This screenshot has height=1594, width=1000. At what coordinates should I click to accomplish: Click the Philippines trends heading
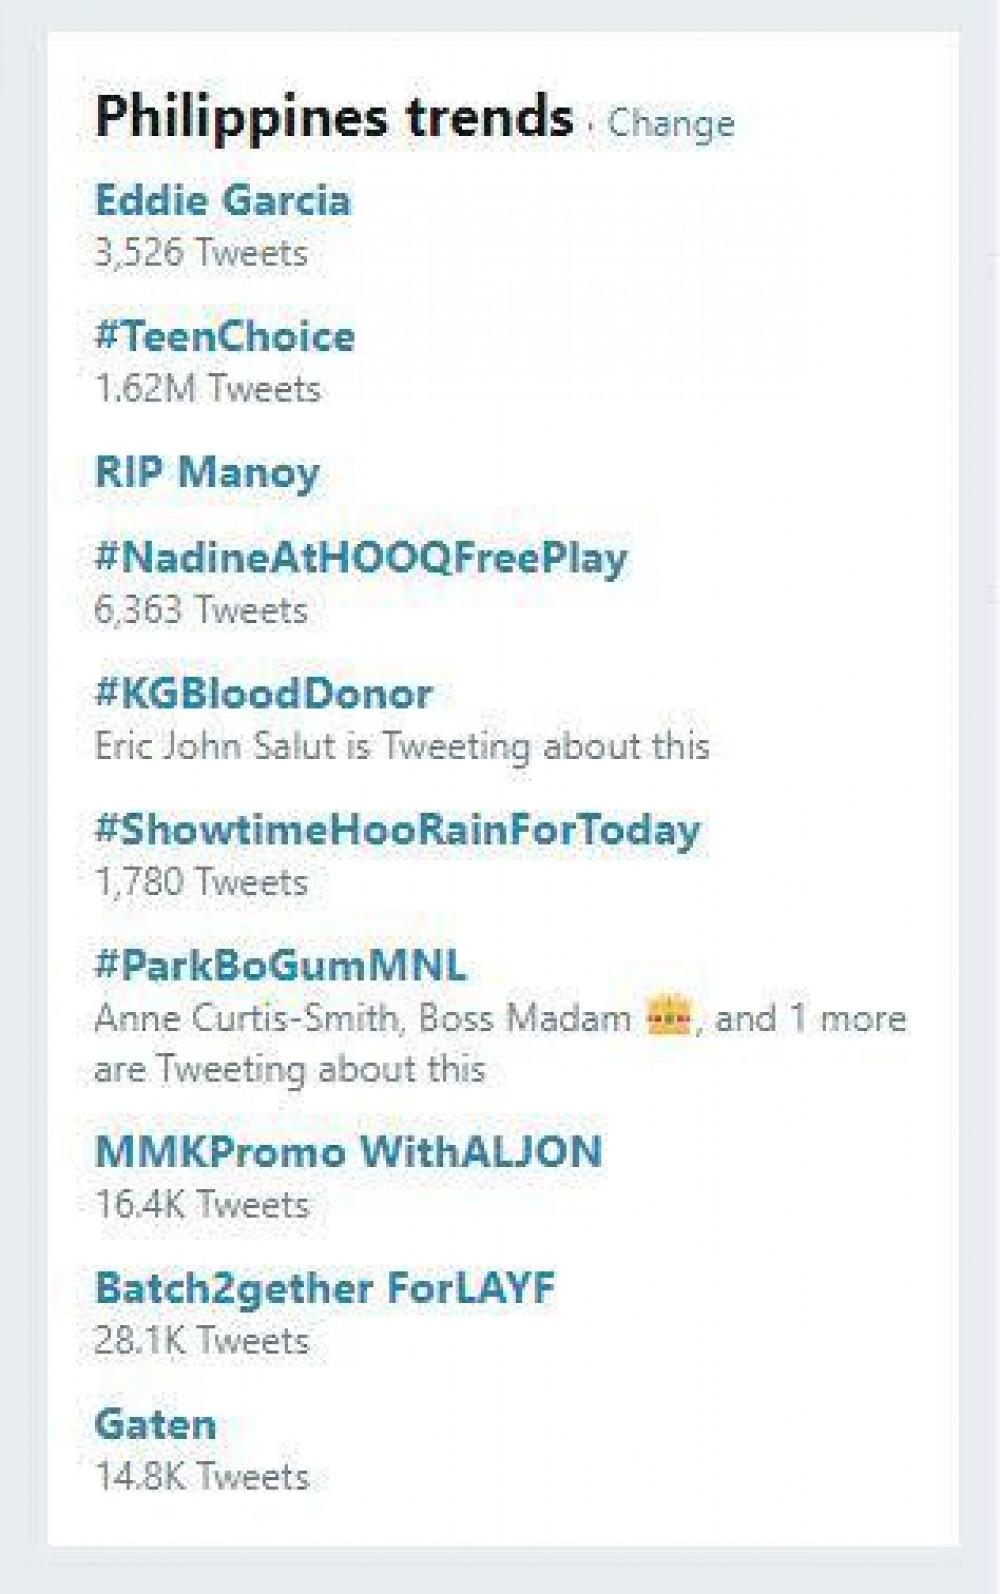pyautogui.click(x=334, y=116)
